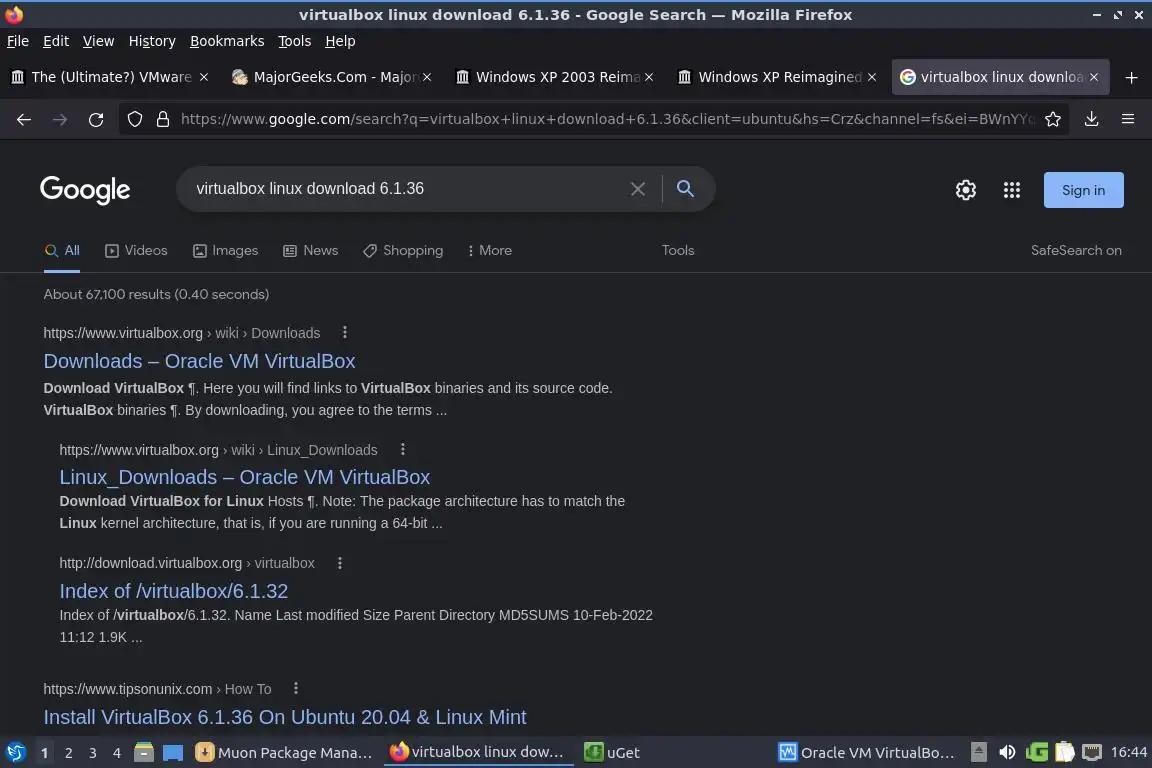Select the News search filter
Screen dimensions: 1152x768
pos(311,251)
